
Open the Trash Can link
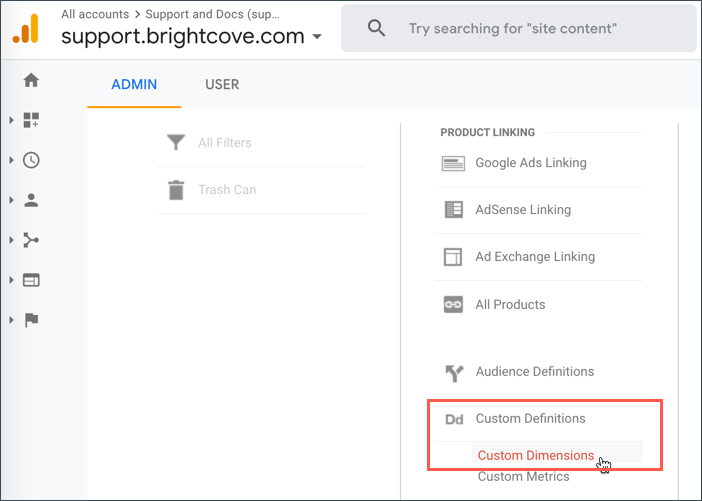click(227, 190)
